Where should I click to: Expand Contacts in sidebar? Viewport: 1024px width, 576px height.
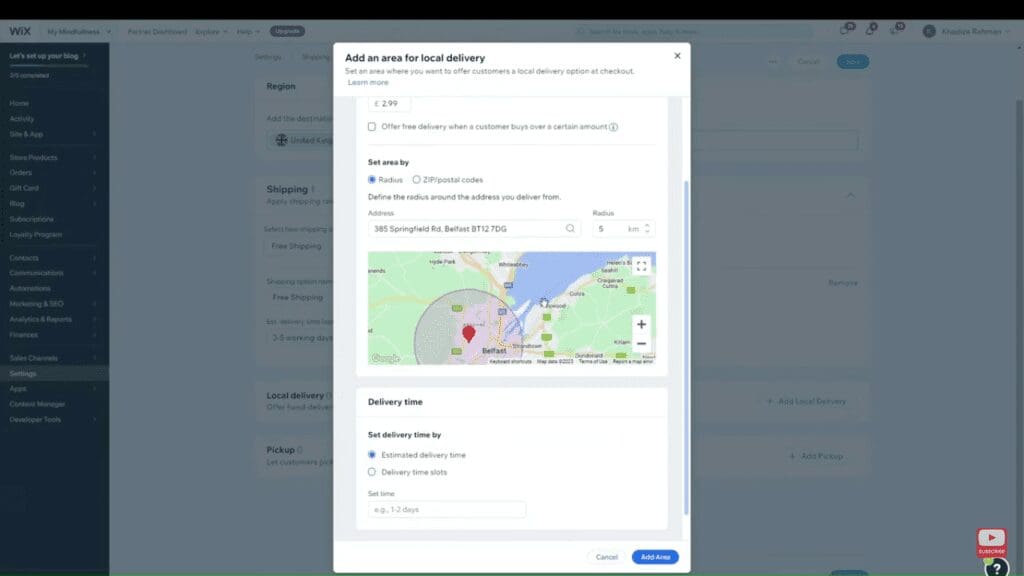pyautogui.click(x=52, y=258)
